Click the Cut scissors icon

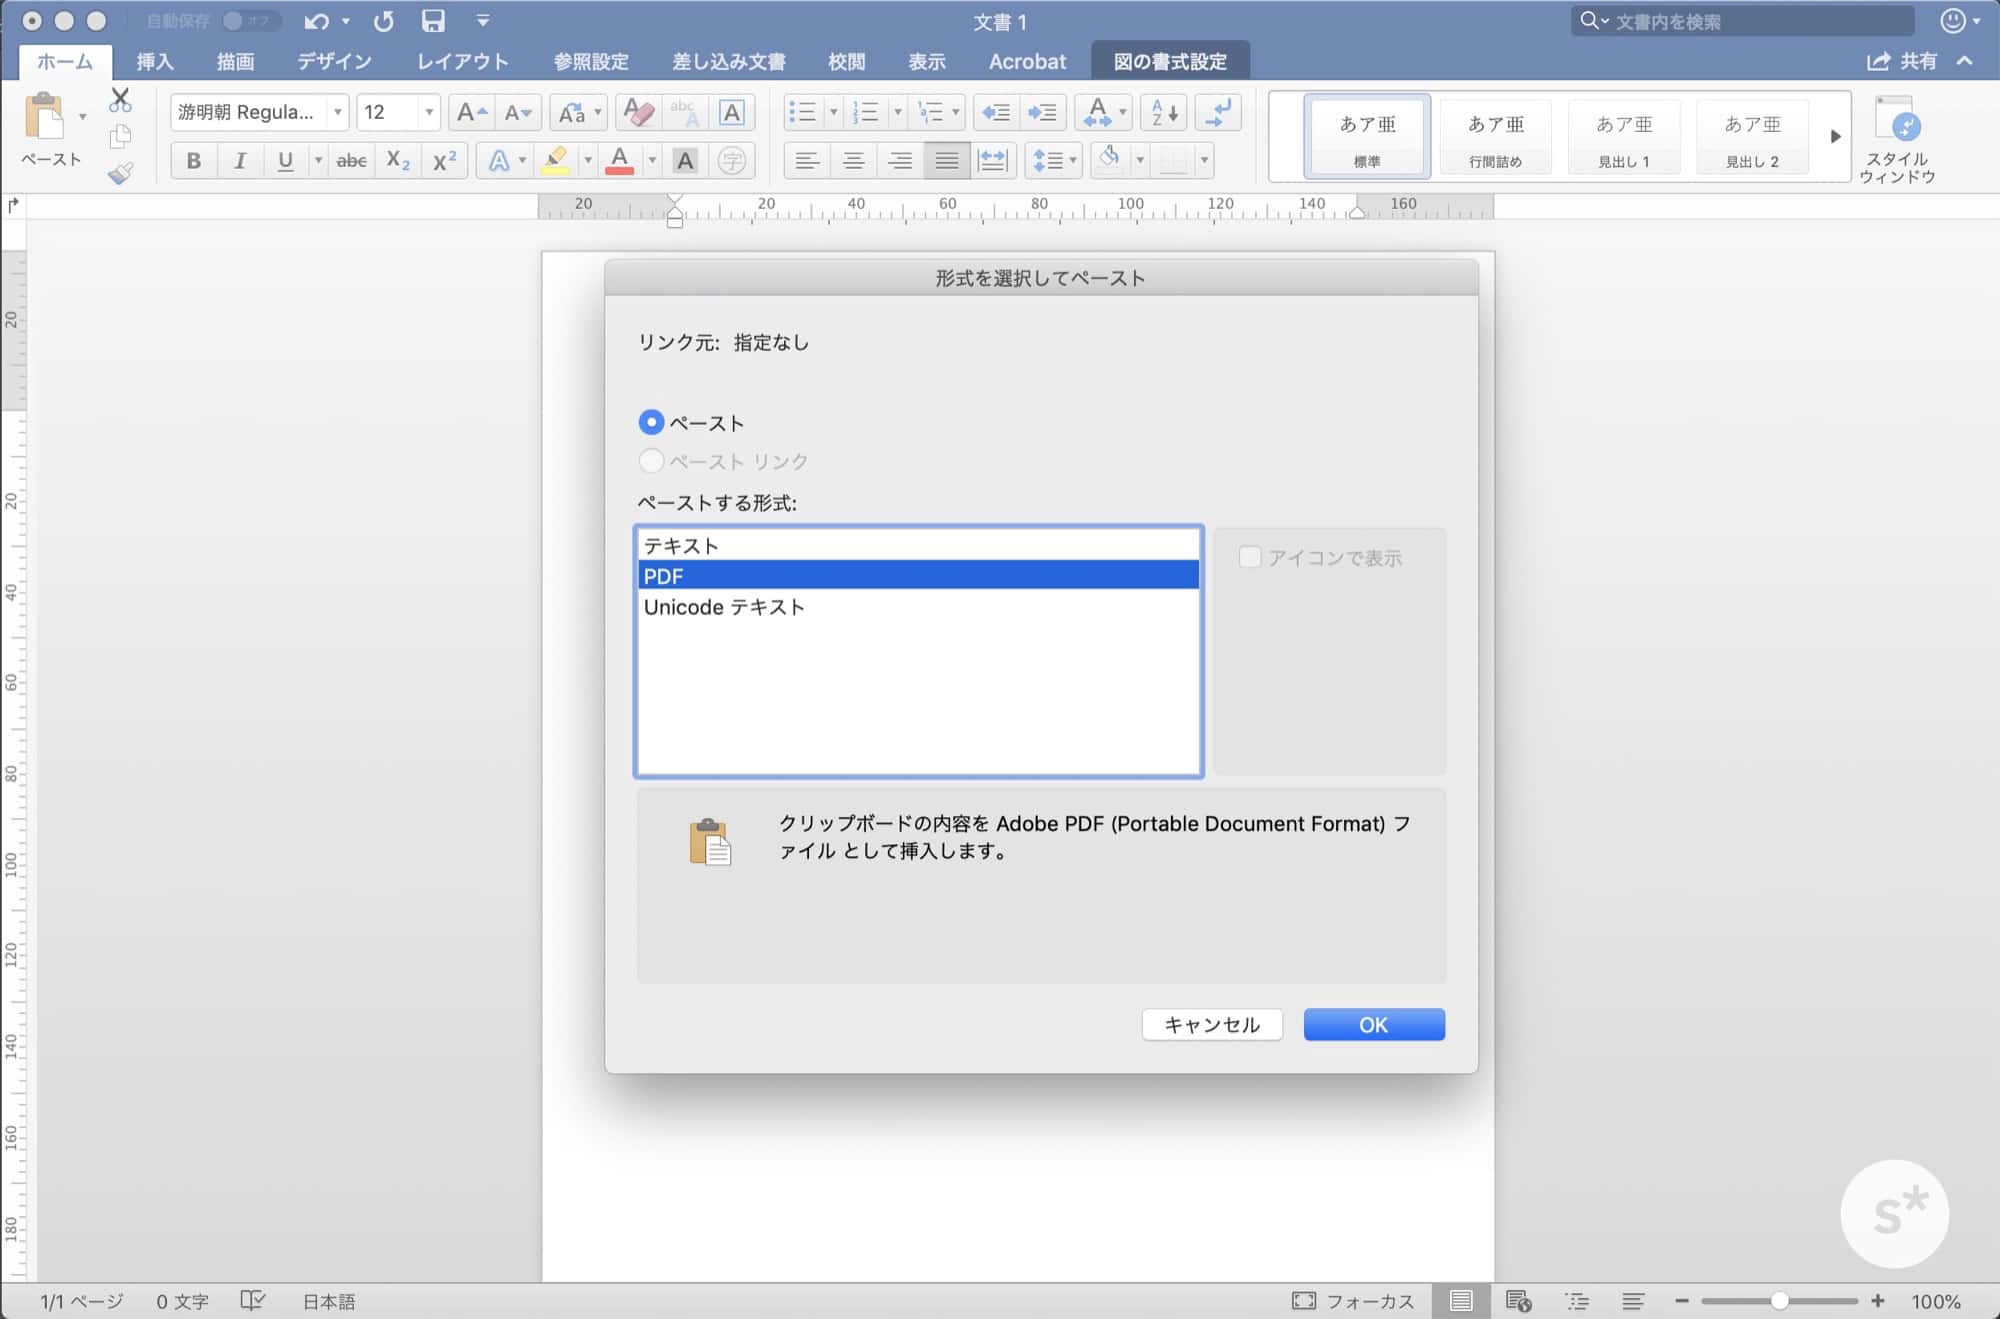tap(120, 100)
